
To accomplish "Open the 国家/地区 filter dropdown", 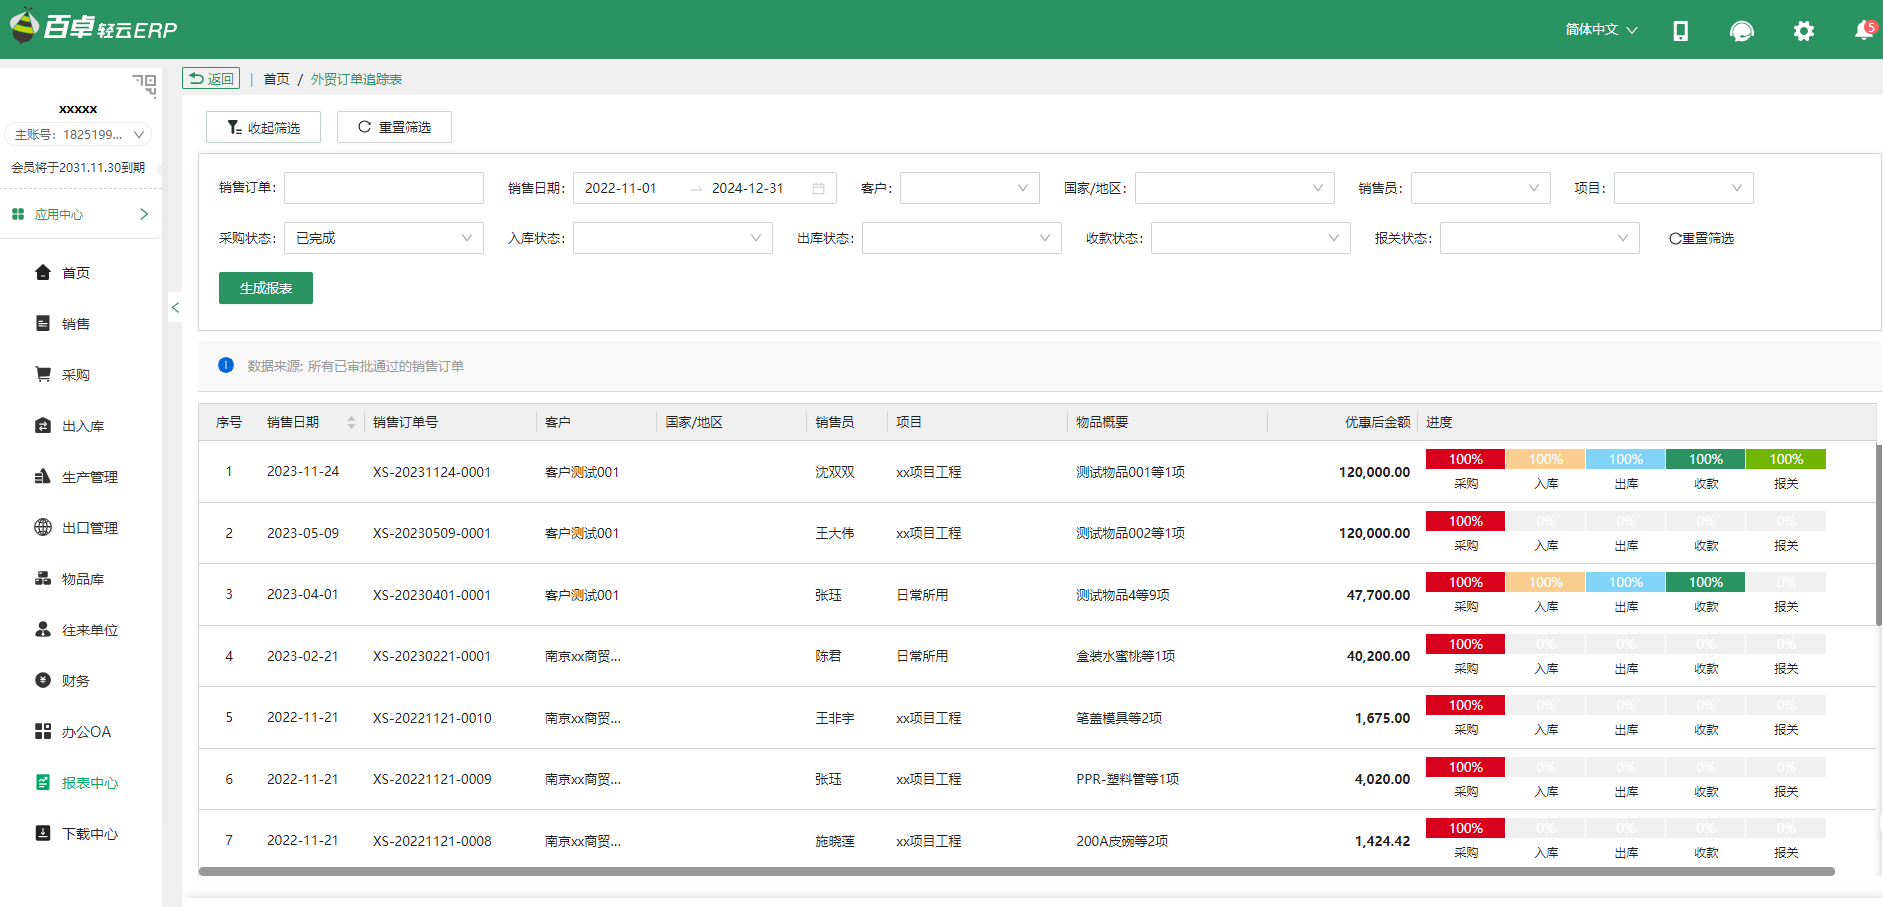I will click(x=1234, y=188).
